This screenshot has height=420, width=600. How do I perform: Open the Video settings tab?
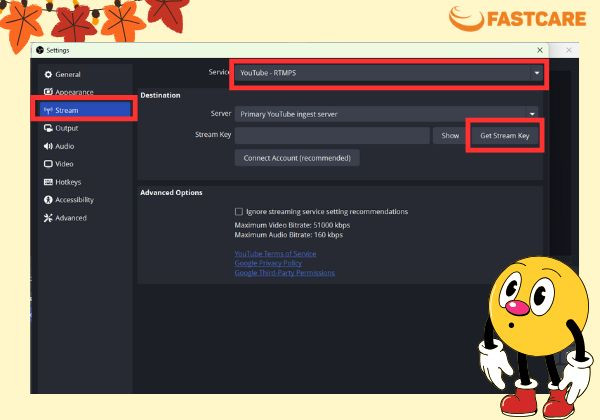pyautogui.click(x=85, y=164)
